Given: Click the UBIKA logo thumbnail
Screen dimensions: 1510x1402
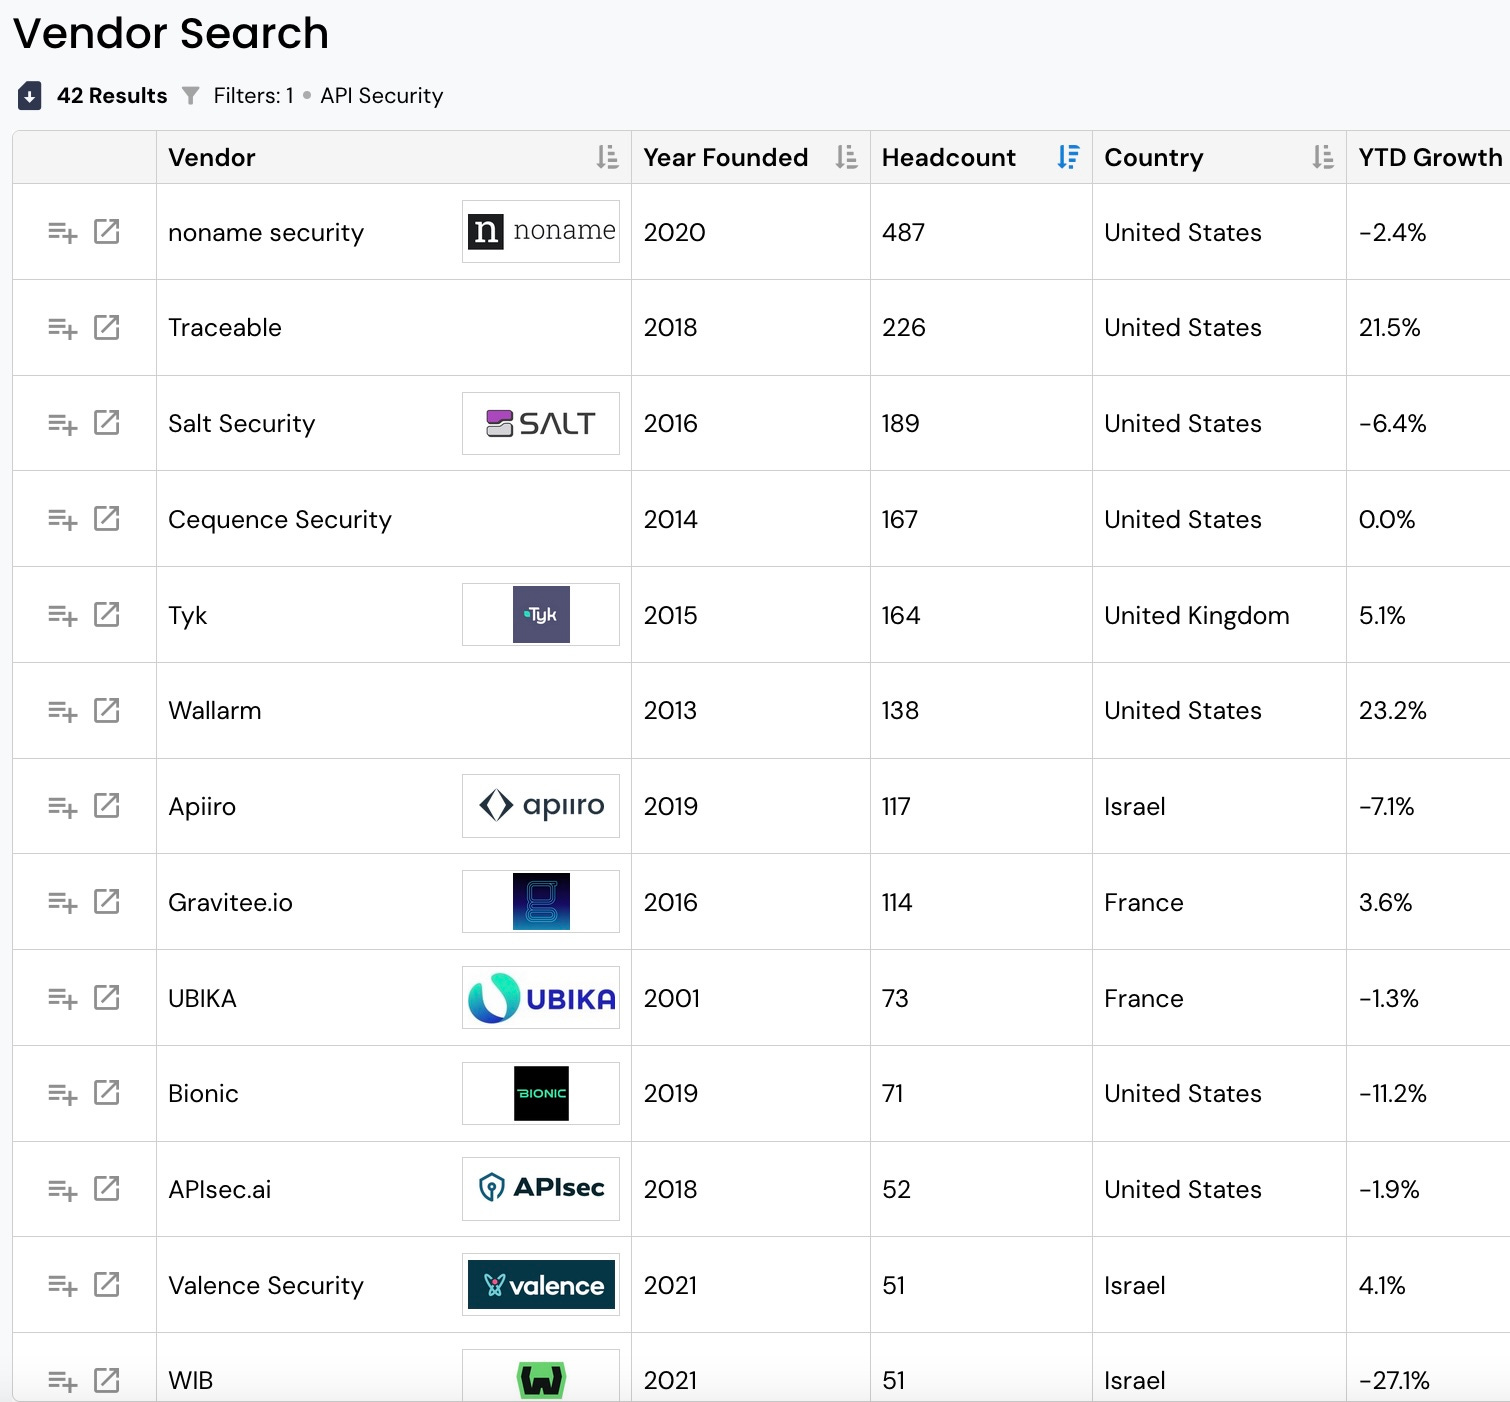Looking at the screenshot, I should 541,998.
